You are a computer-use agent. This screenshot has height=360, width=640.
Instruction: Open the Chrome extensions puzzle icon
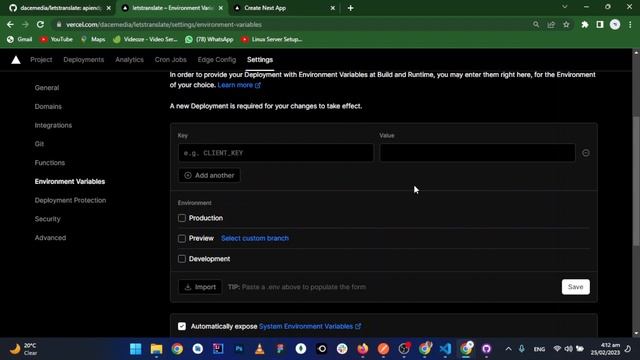(x=584, y=24)
